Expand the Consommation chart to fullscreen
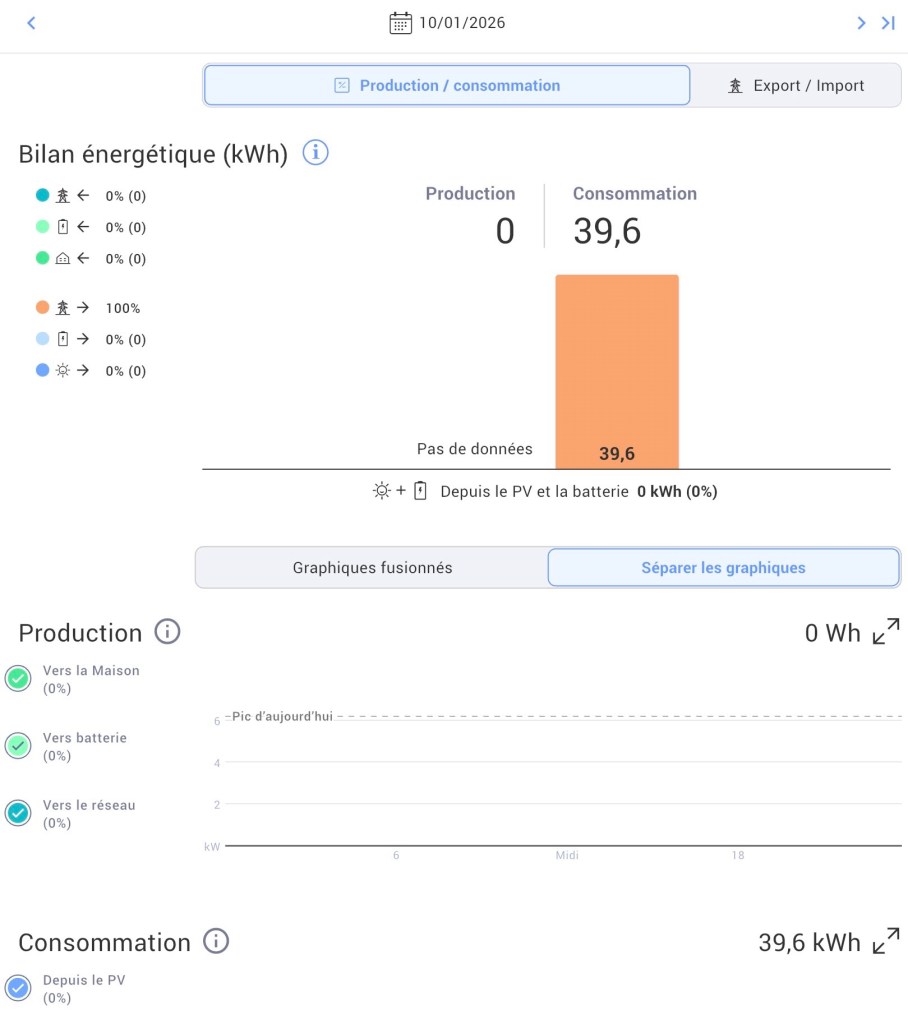908x1024 pixels. pyautogui.click(x=886, y=941)
